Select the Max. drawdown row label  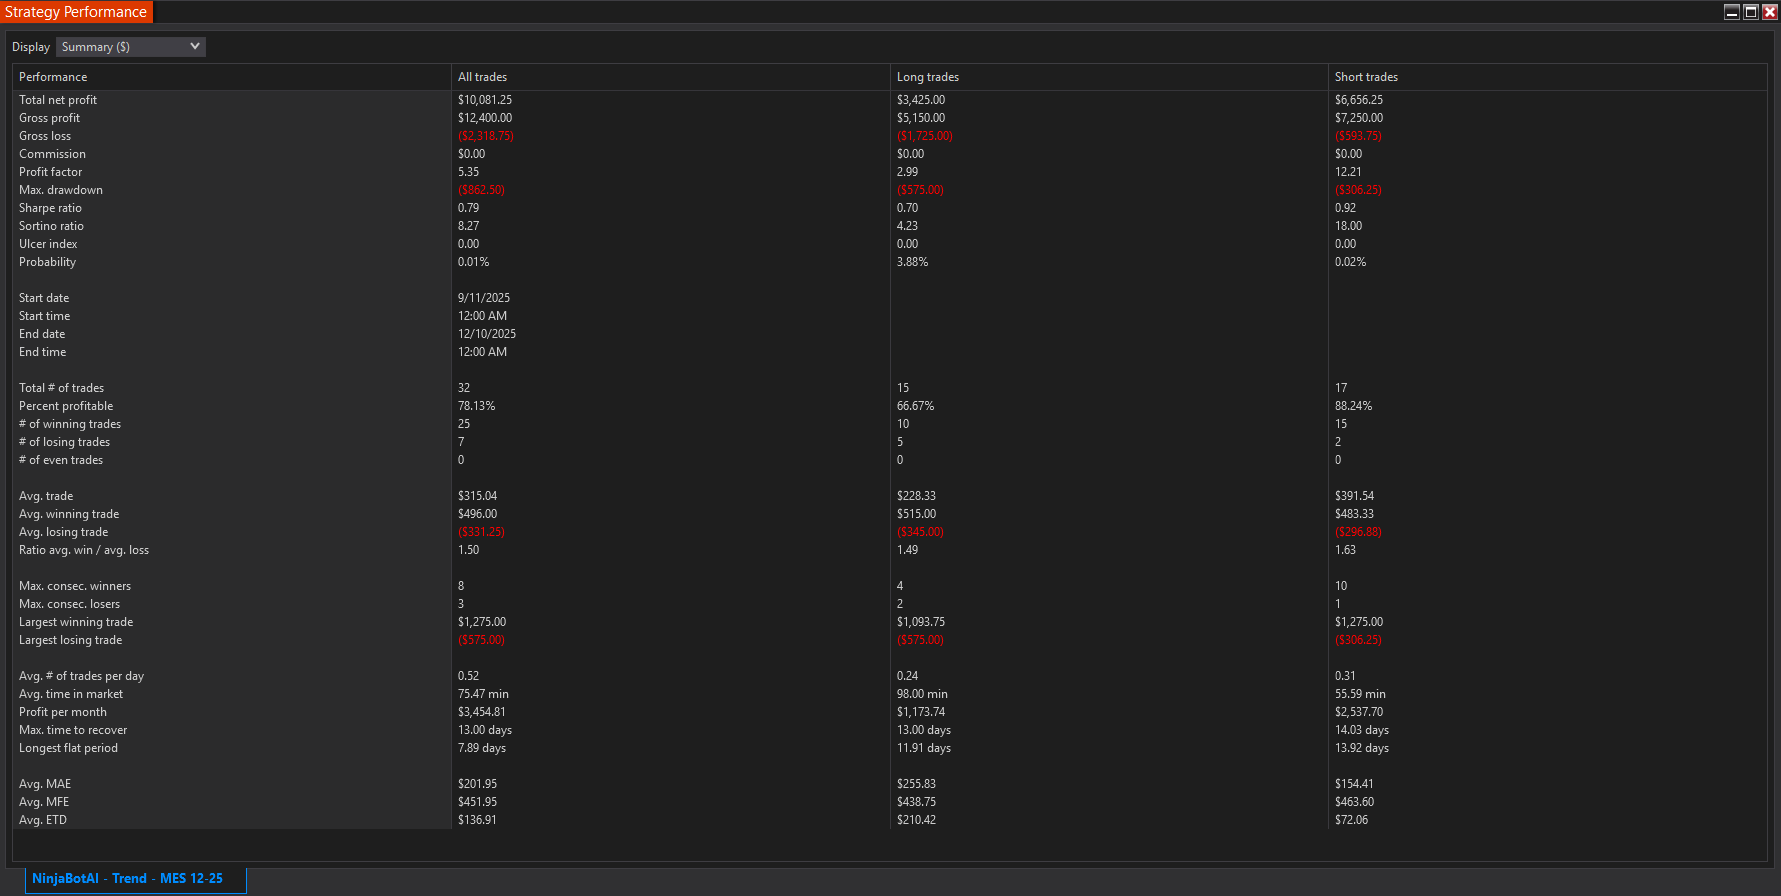tap(61, 190)
